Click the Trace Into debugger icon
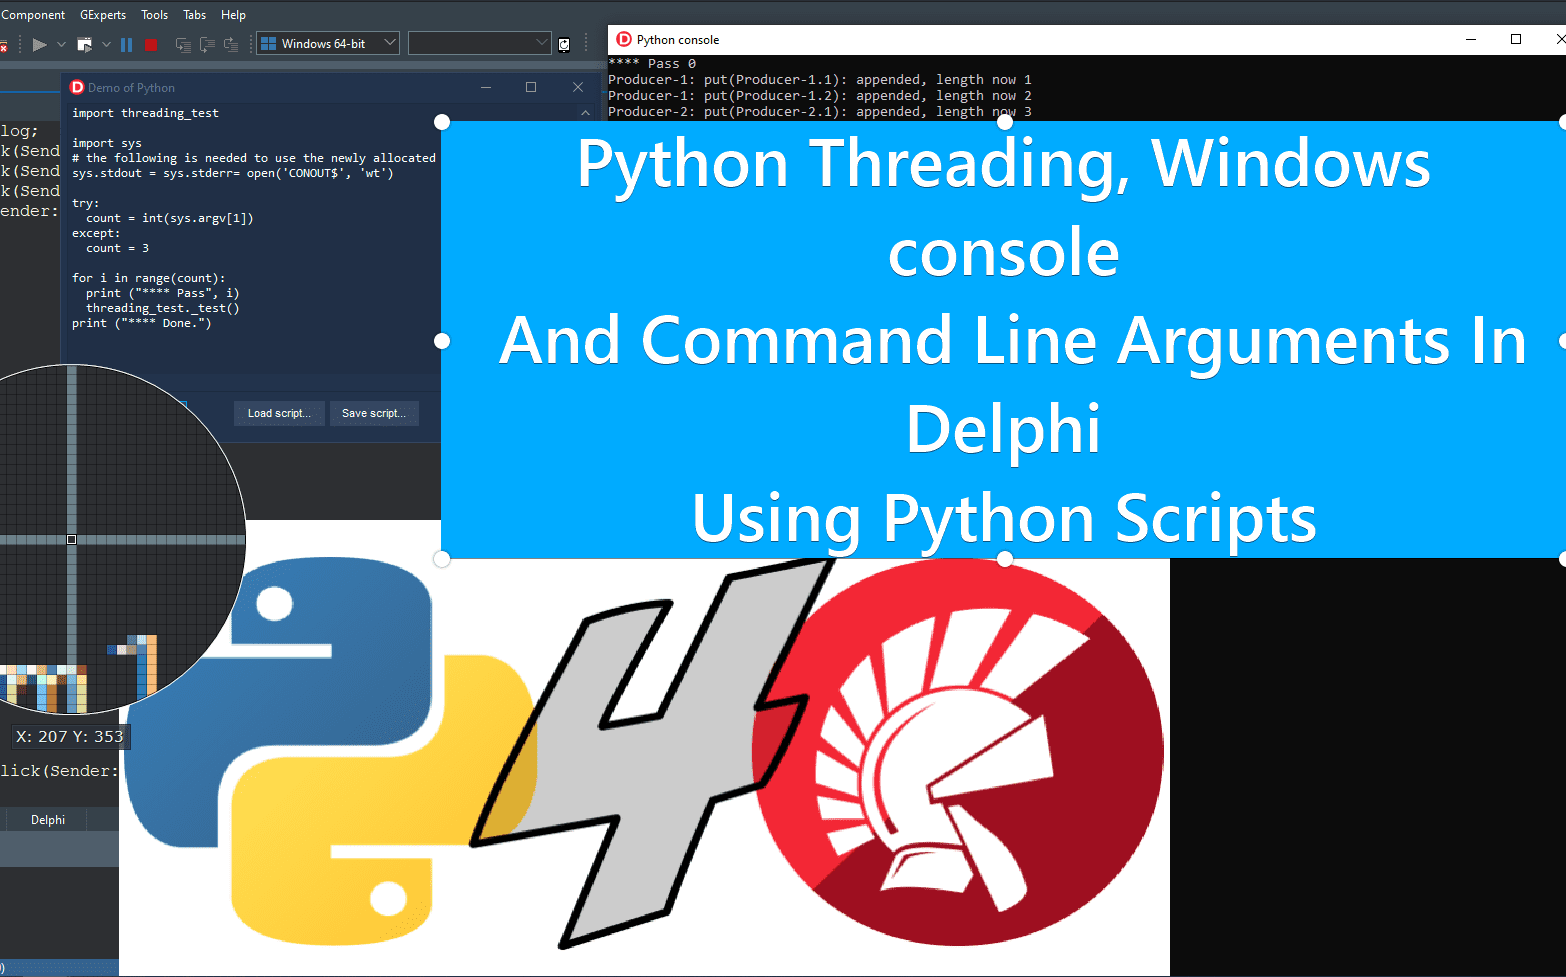 pos(183,44)
